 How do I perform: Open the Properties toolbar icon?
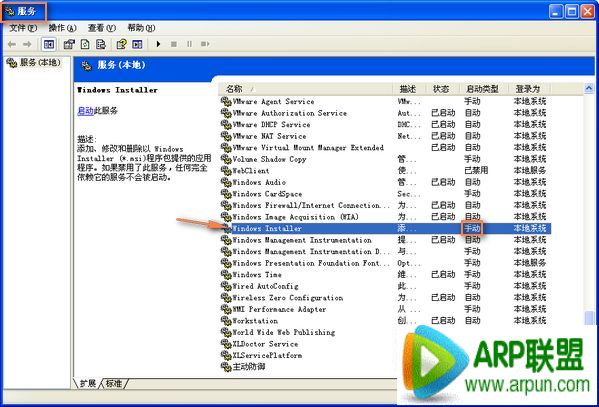[x=69, y=44]
